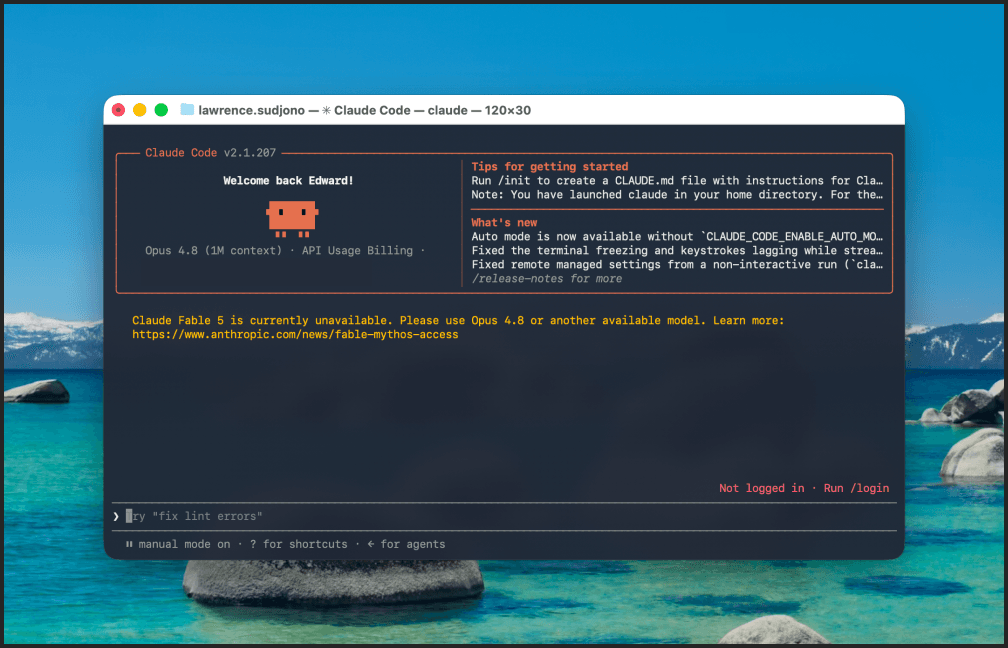
Task: Click the "Run /init to create a CLAUDE.md" tip
Action: (x=677, y=181)
